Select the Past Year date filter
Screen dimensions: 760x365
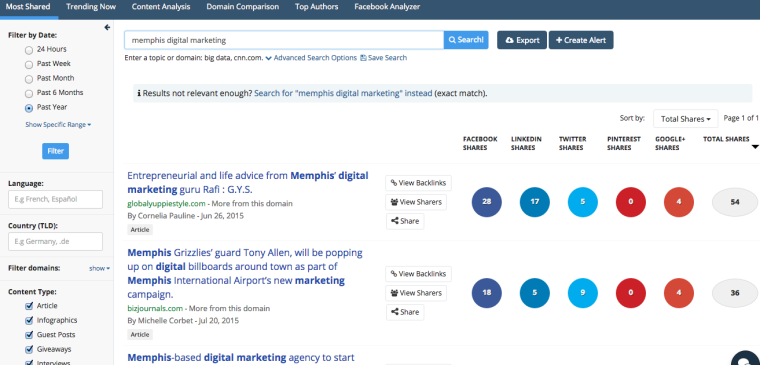coord(29,108)
